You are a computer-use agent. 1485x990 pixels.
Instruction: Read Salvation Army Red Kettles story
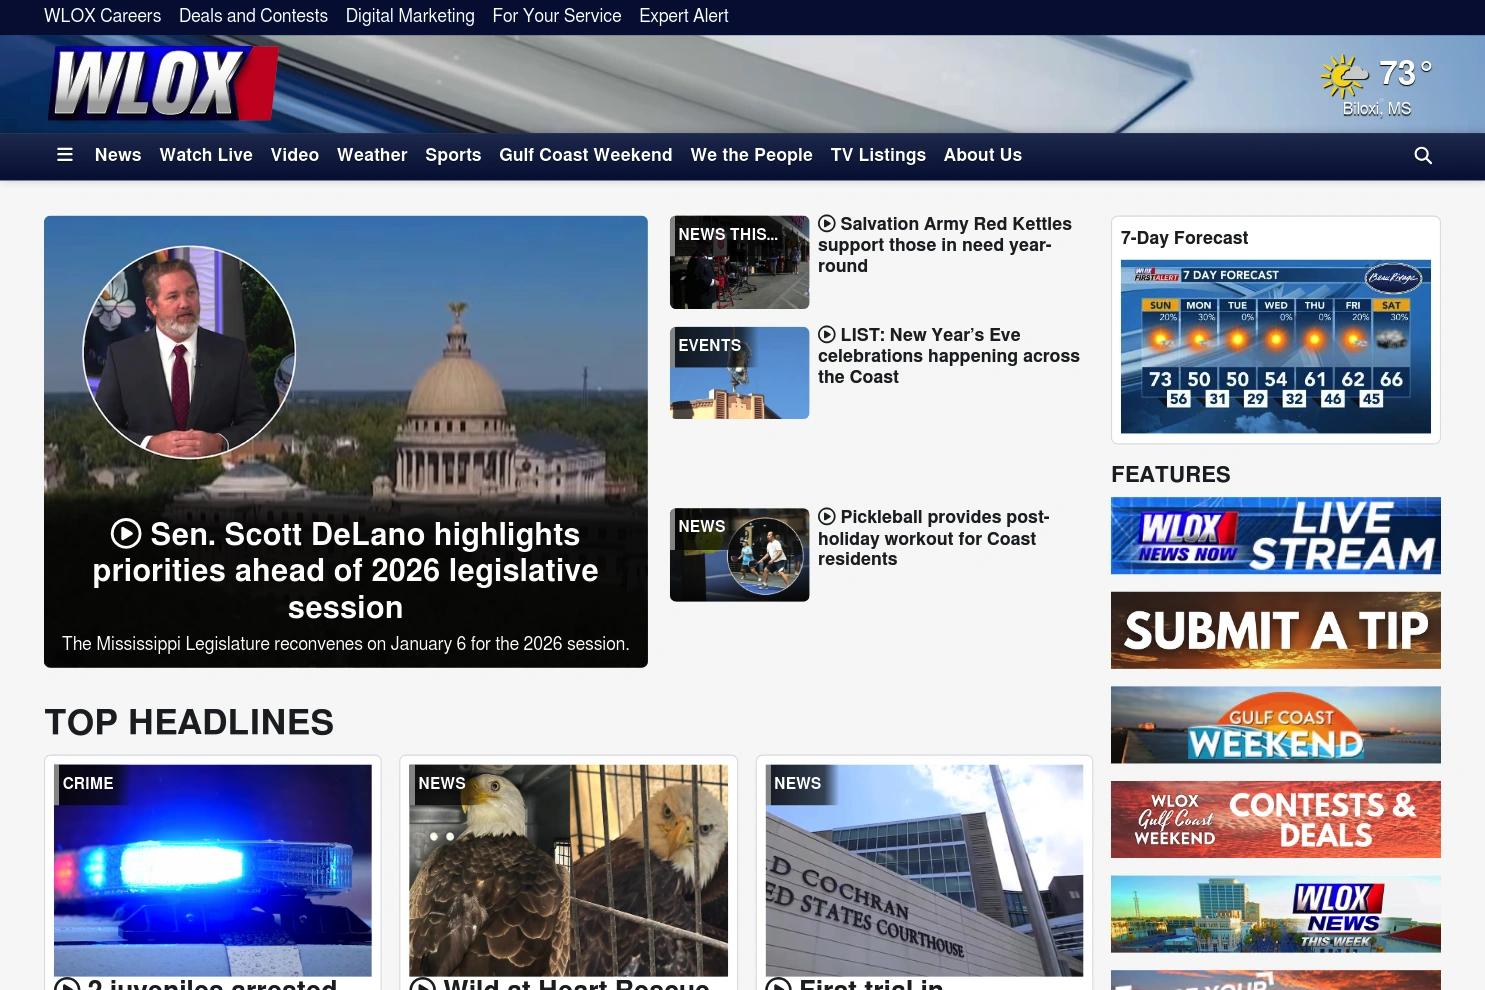[x=945, y=245]
